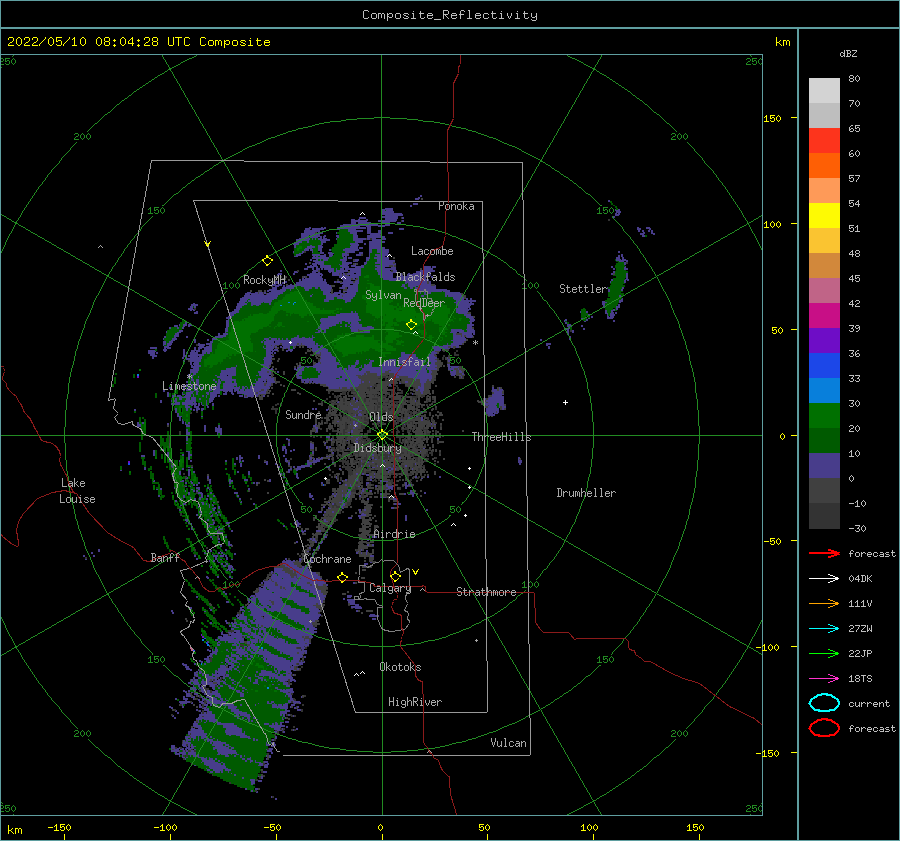Viewport: 900px width, 841px height.
Task: Select the white 04DK arrow icon
Action: coord(824,579)
